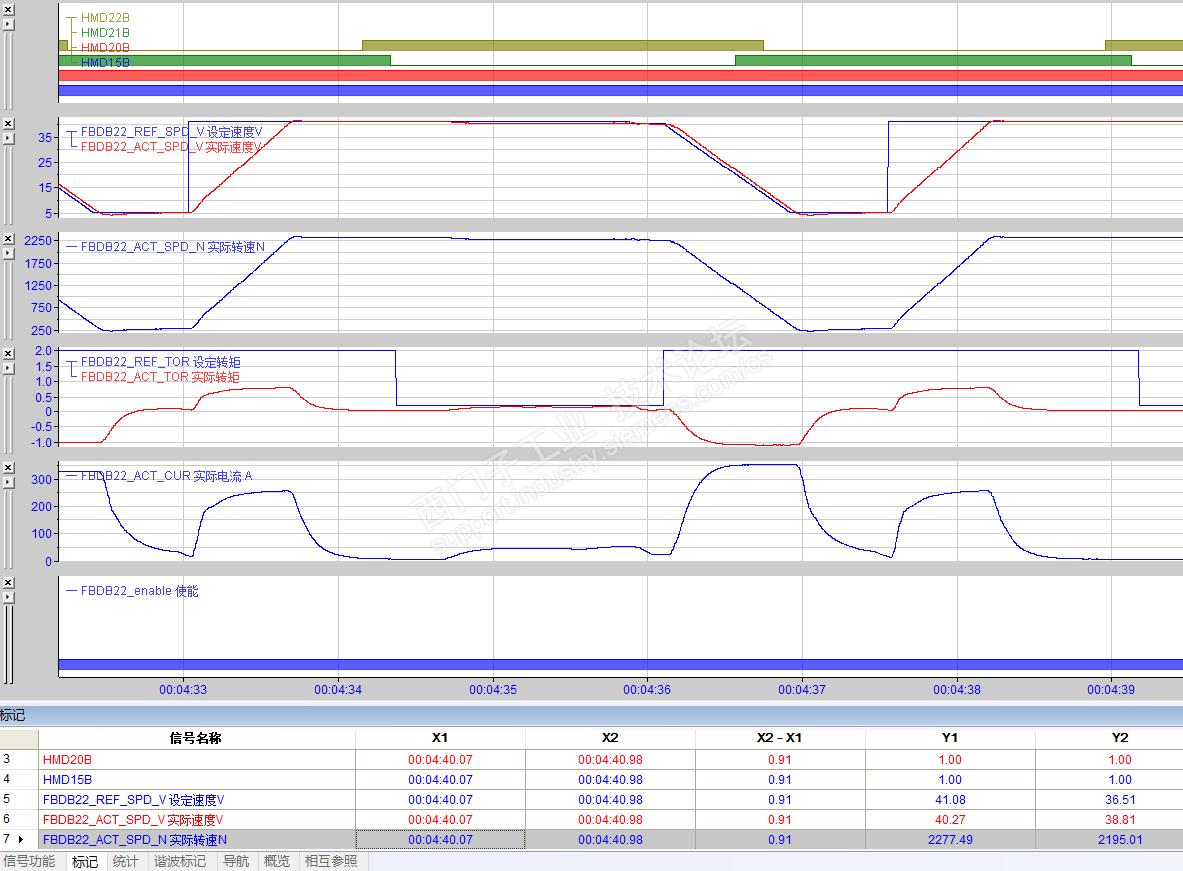This screenshot has width=1183, height=871.
Task: Click Y2 value 2195.01
Action: 1120,839
